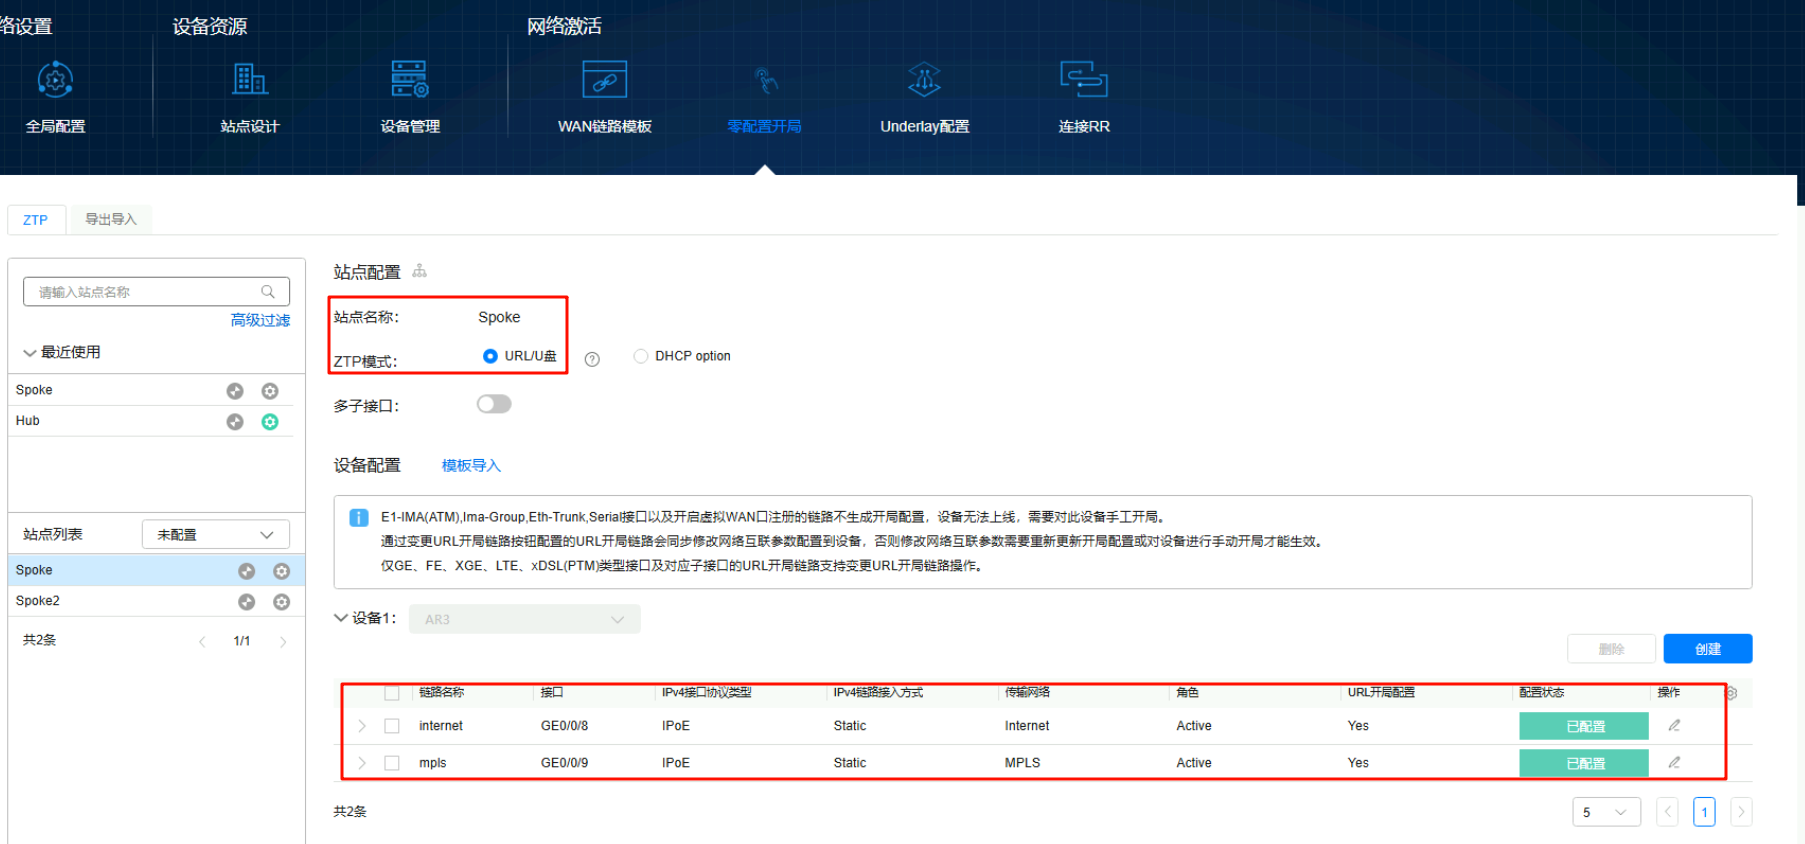Open the 全局配置 global configuration icon

coord(55,80)
